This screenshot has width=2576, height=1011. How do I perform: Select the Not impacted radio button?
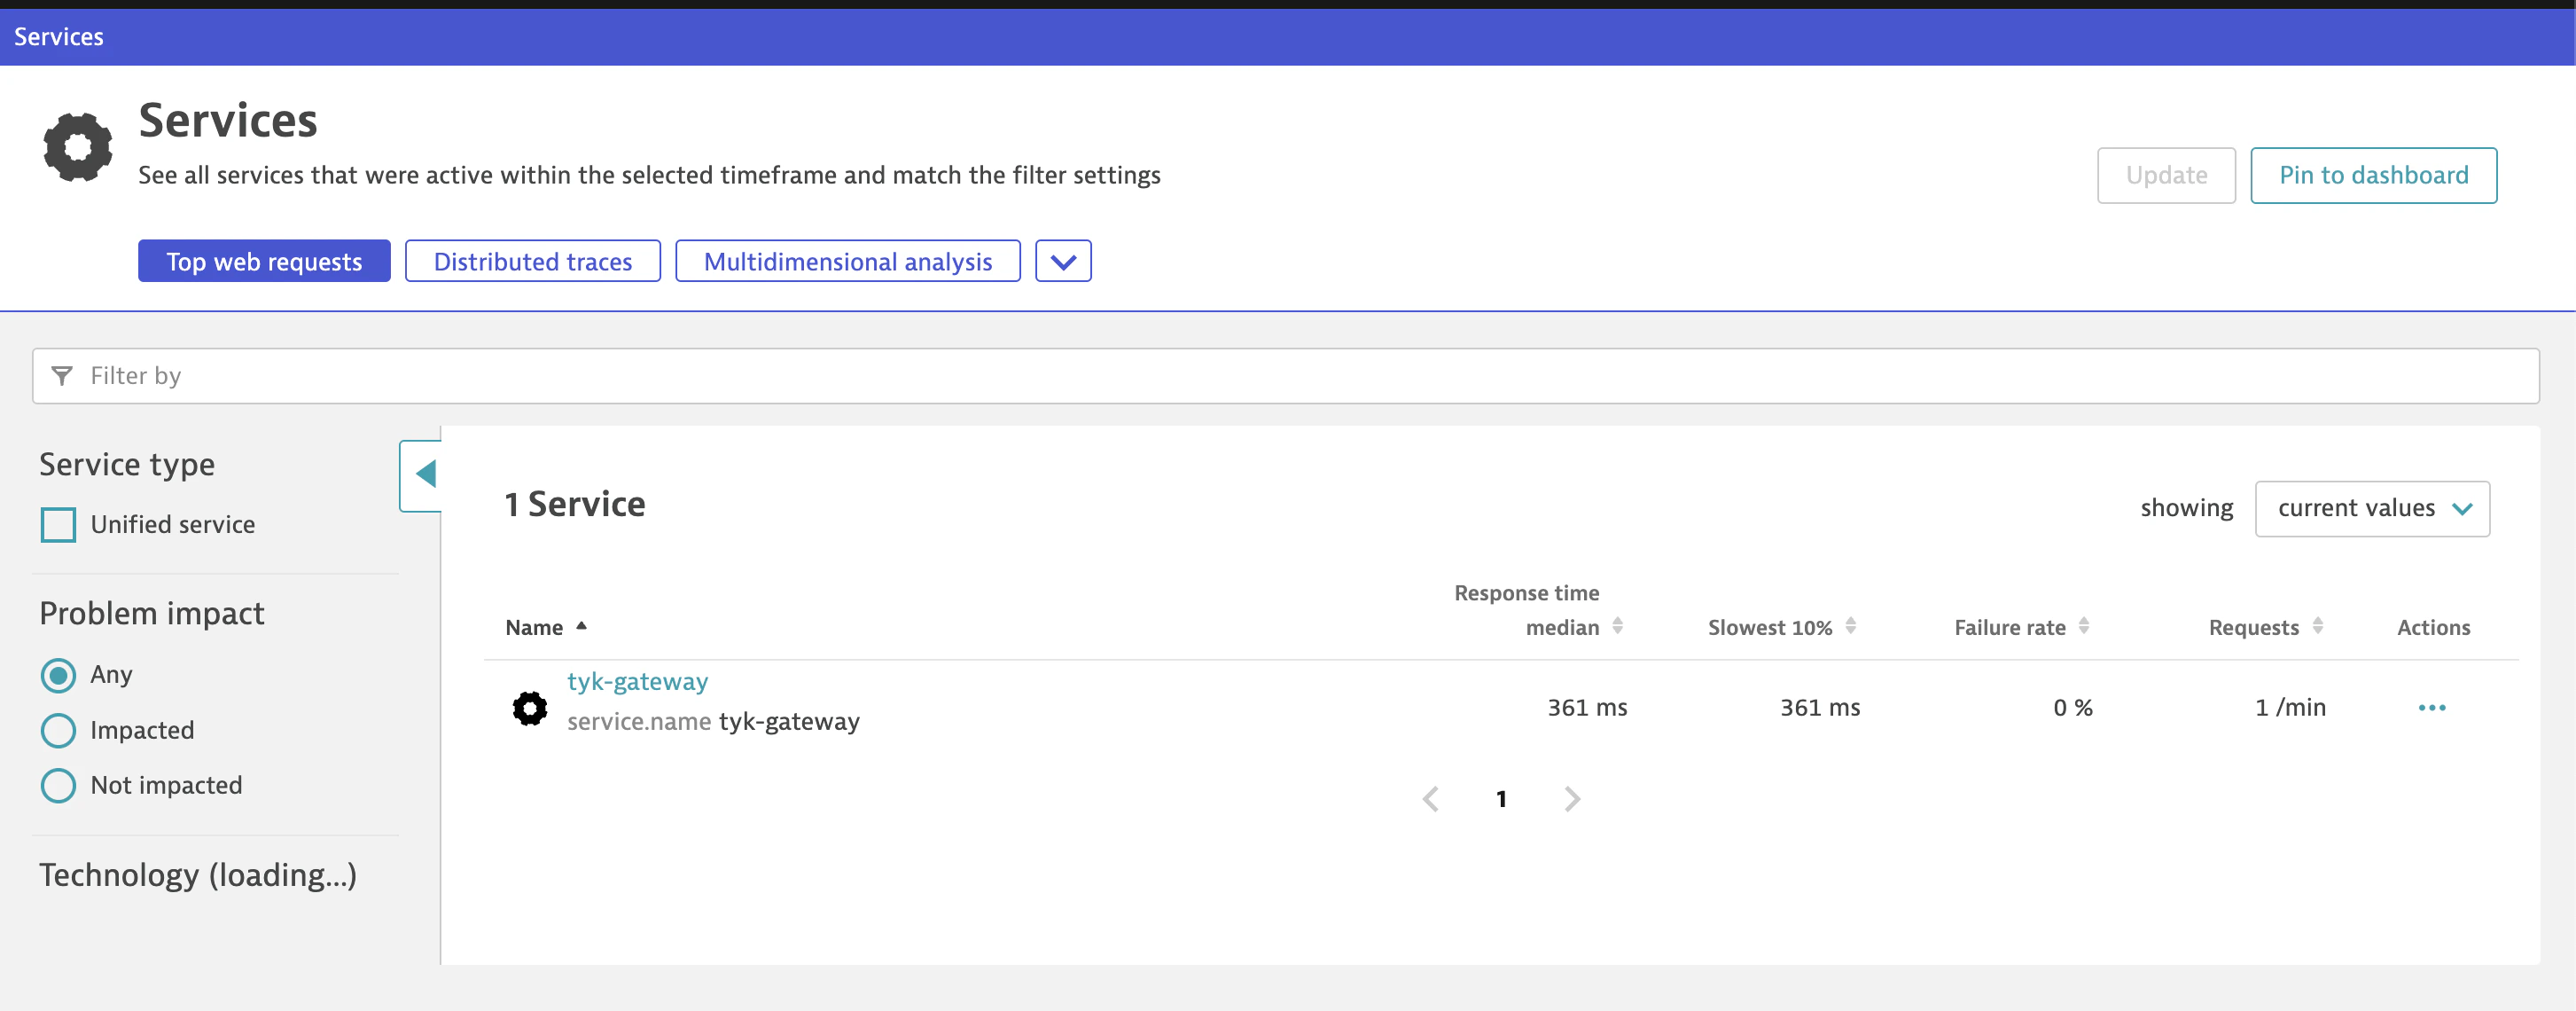[x=58, y=785]
